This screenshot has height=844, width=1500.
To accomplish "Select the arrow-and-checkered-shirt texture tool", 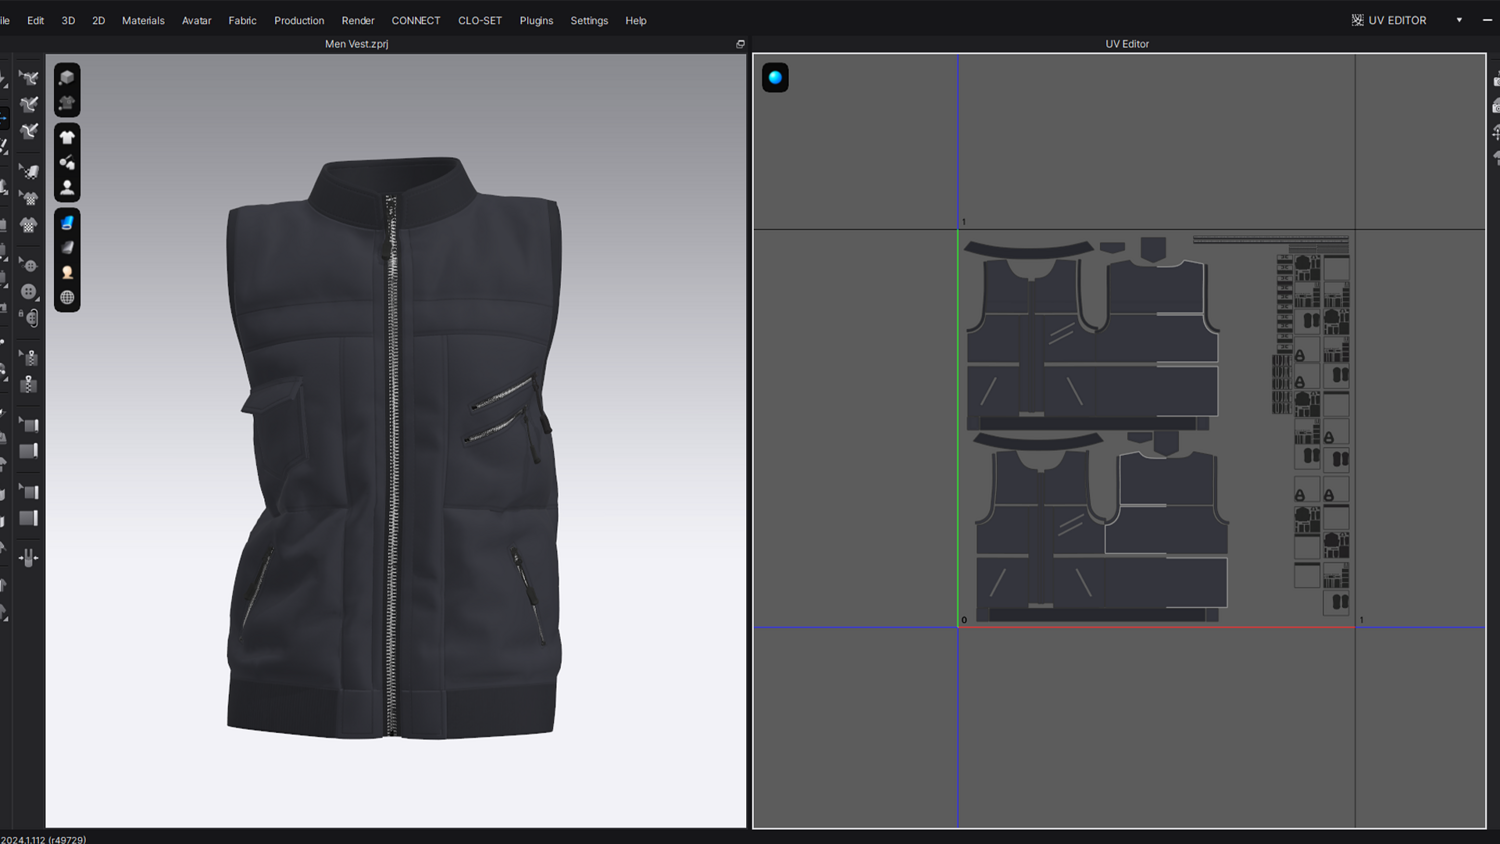I will (28, 198).
